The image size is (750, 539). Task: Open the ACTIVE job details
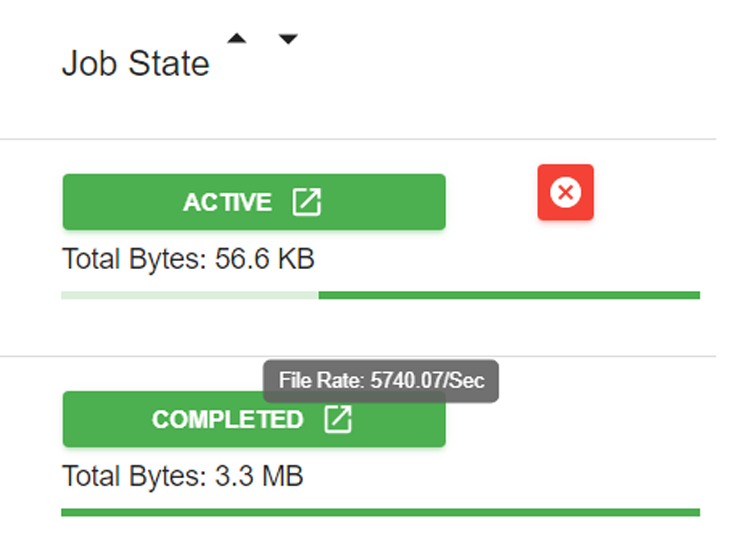point(254,202)
